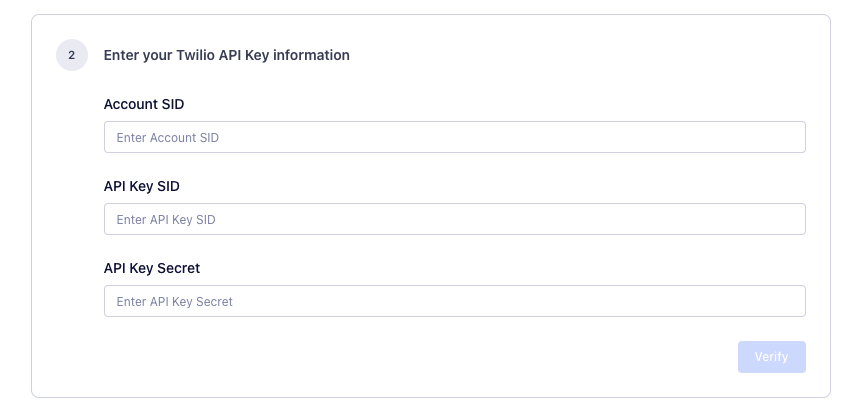This screenshot has height=408, width=854.
Task: Select the last text box above Verify
Action: [x=454, y=301]
